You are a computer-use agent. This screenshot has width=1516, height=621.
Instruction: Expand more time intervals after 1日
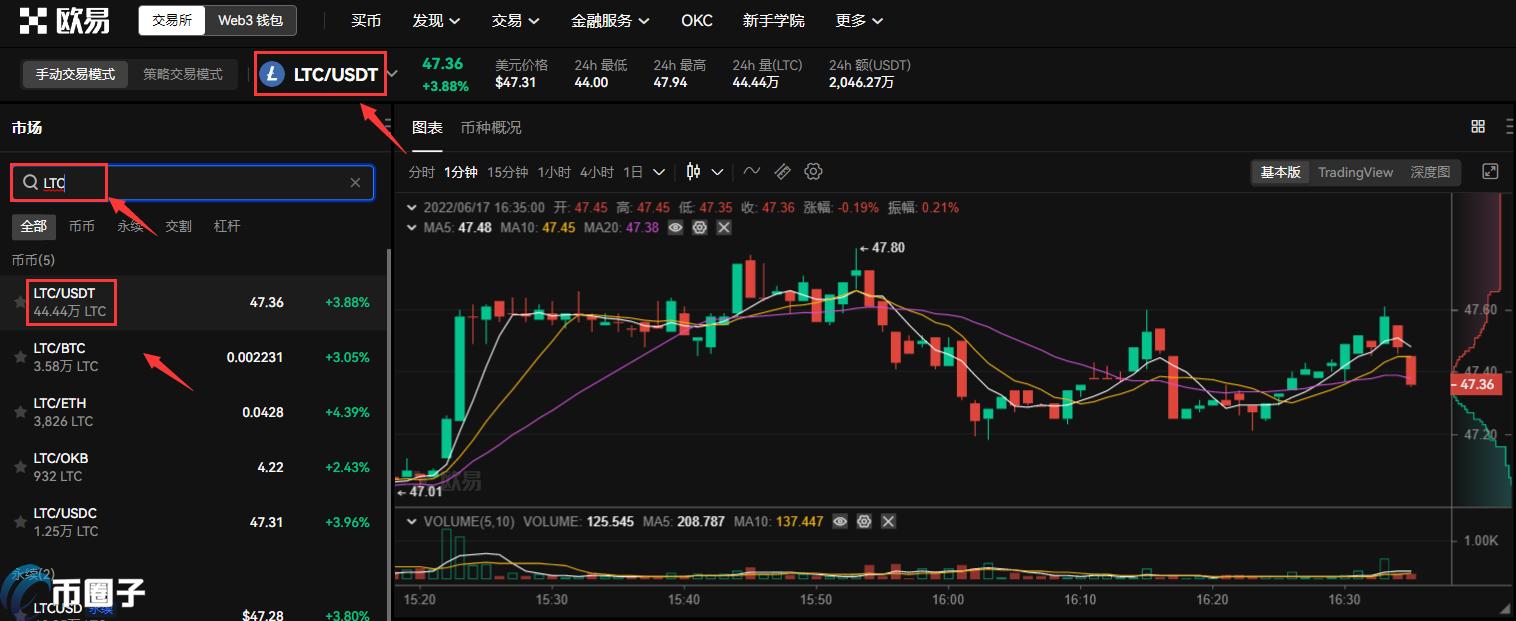(659, 172)
